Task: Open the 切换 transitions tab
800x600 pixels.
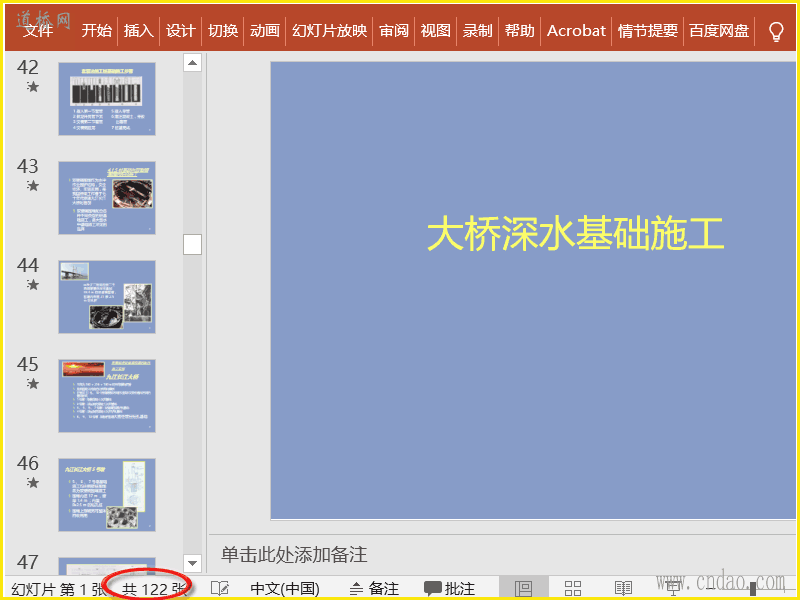Action: pos(223,31)
